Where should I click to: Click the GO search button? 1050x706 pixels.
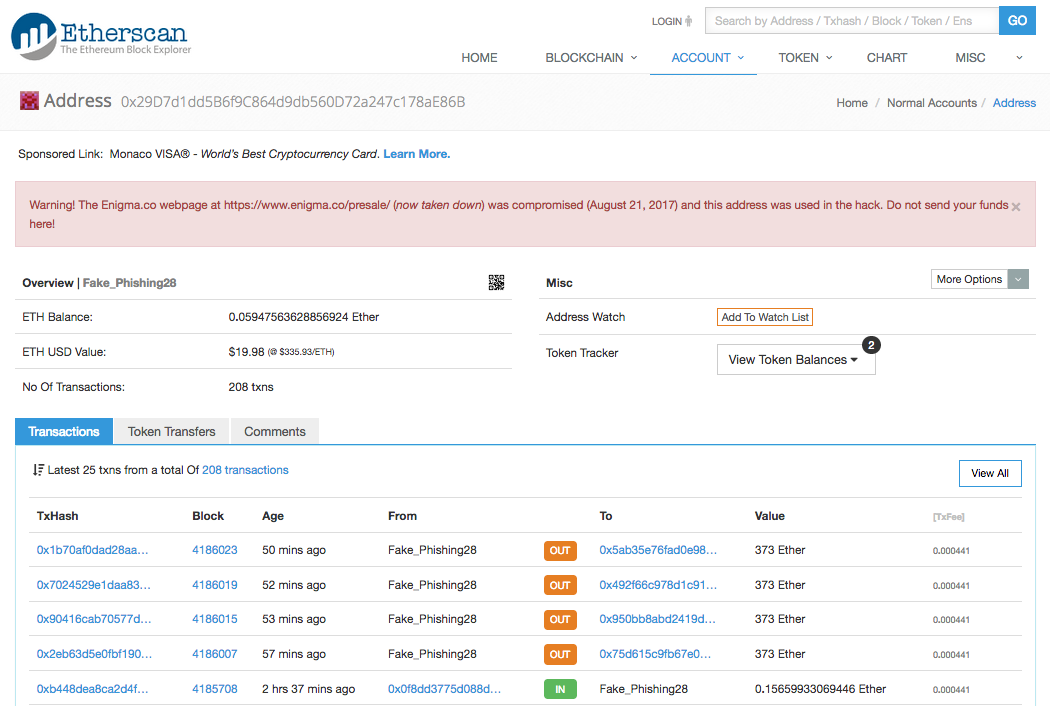click(x=1017, y=21)
